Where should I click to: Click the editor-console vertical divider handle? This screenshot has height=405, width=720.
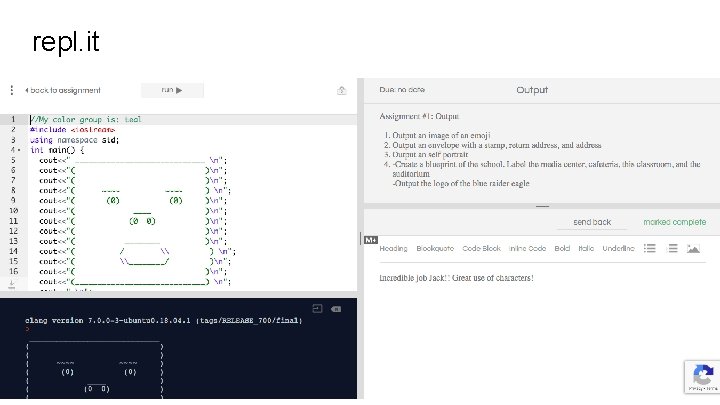pos(360,238)
